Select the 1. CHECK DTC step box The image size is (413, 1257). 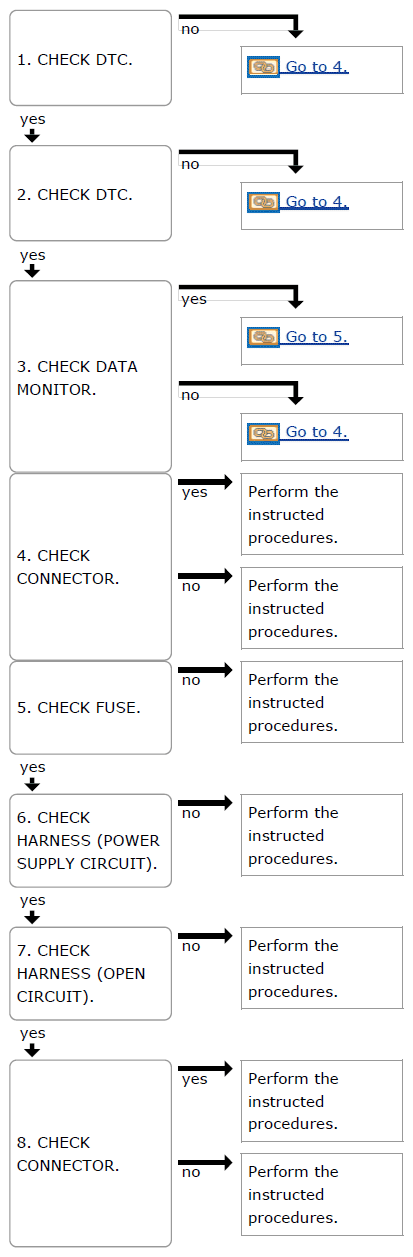pyautogui.click(x=91, y=58)
